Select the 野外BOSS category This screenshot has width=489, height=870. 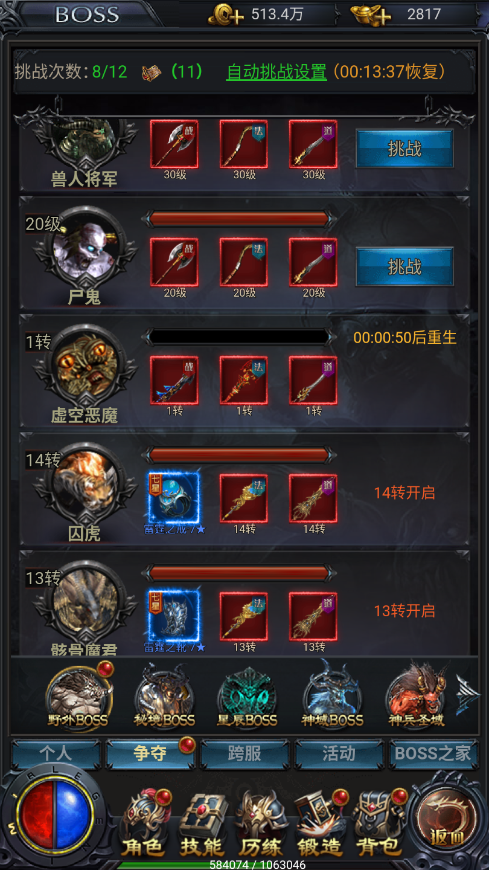[78, 696]
